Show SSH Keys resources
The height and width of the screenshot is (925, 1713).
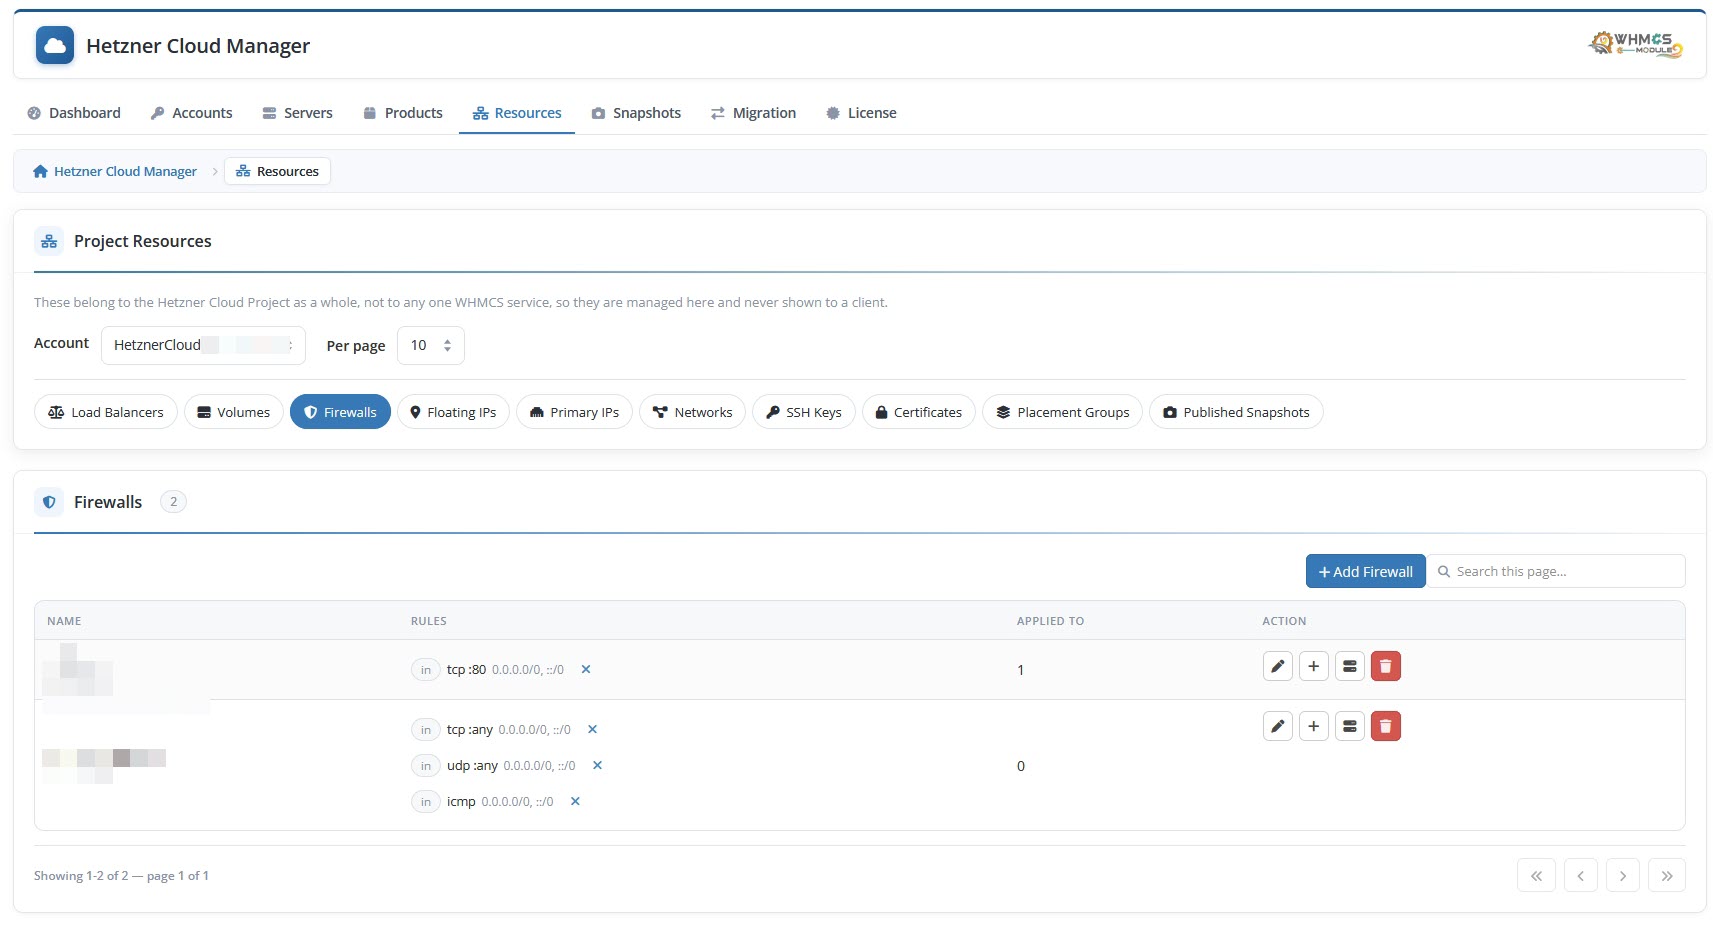[x=804, y=412]
